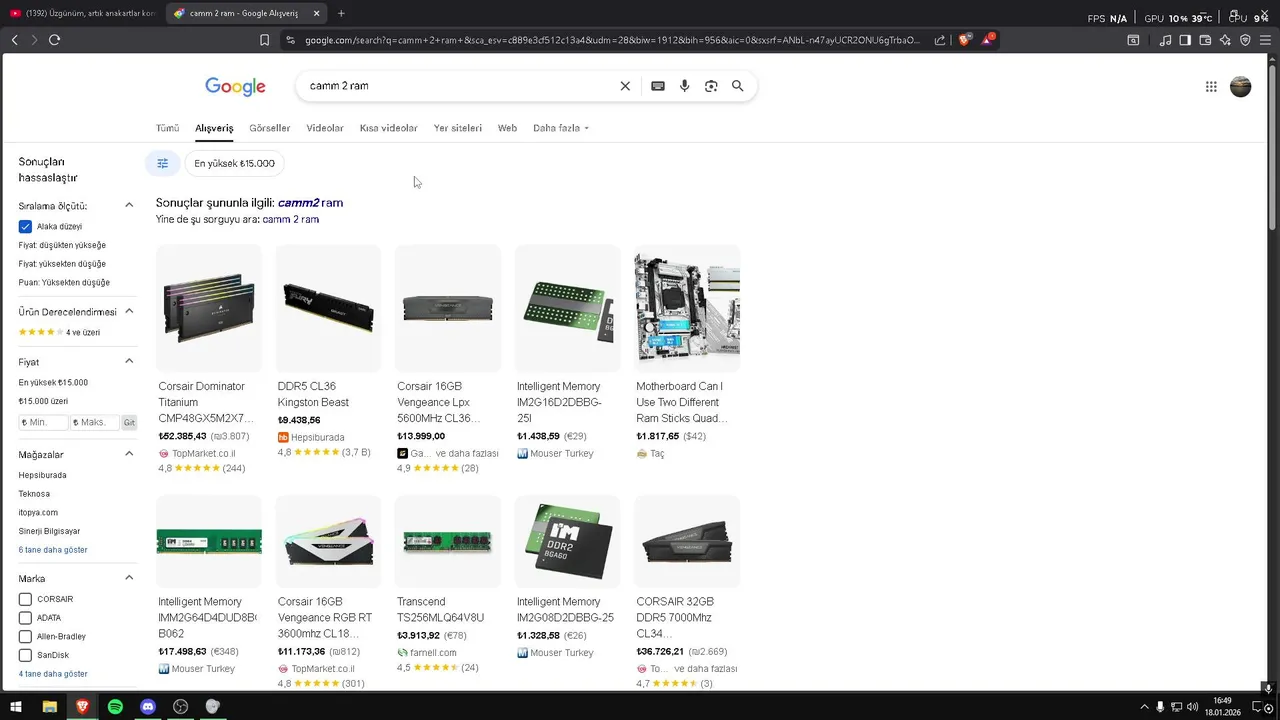1280x720 pixels.
Task: Check the CORSAIR brand filter
Action: 25,599
